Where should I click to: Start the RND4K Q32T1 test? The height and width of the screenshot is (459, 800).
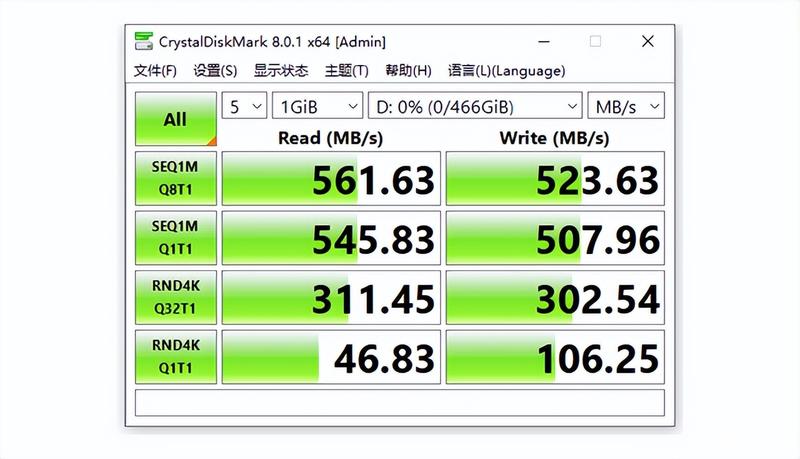coord(176,297)
